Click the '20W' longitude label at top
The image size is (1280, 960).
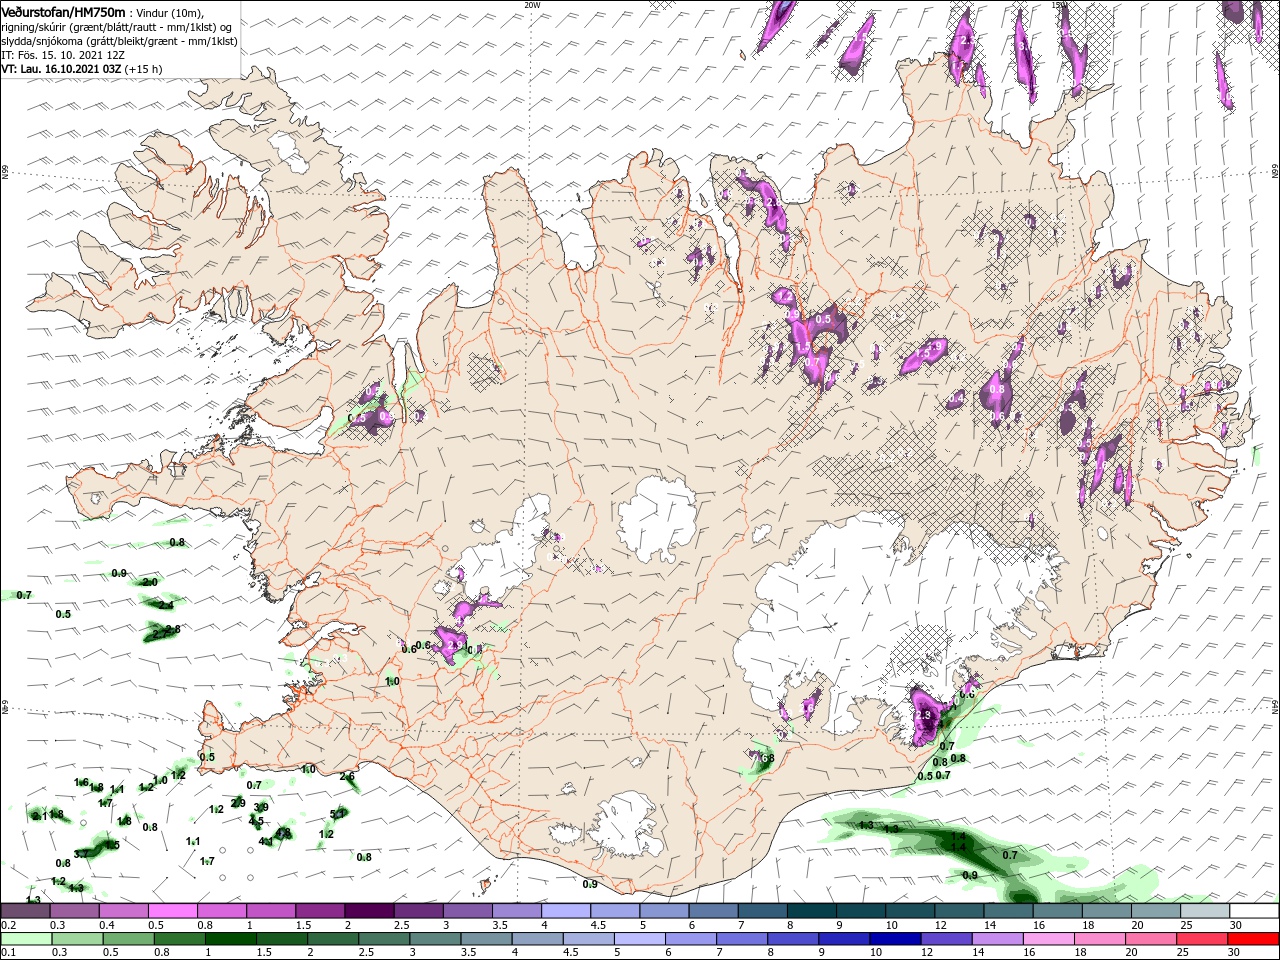(531, 4)
